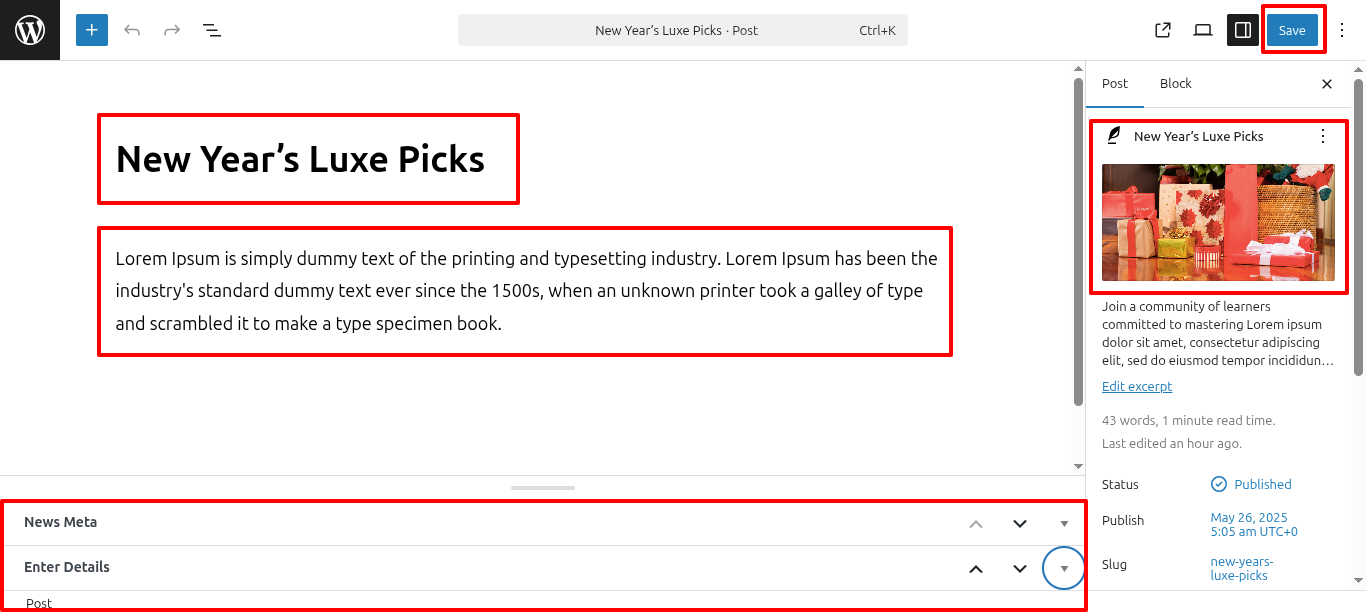Image resolution: width=1366 pixels, height=615 pixels.
Task: Toggle the Settings sidebar panel
Action: click(x=1243, y=30)
